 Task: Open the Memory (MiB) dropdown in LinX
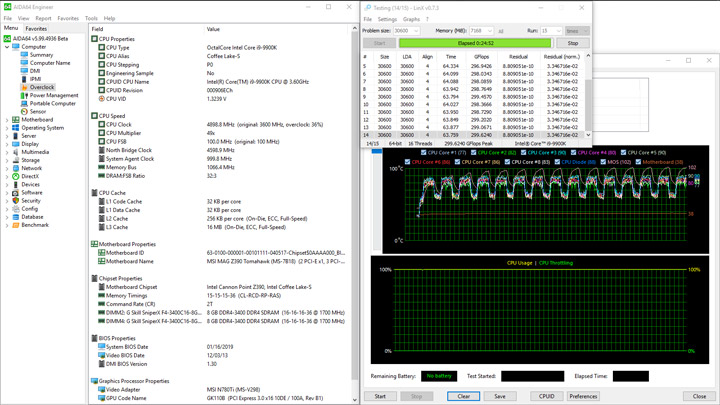tap(489, 31)
